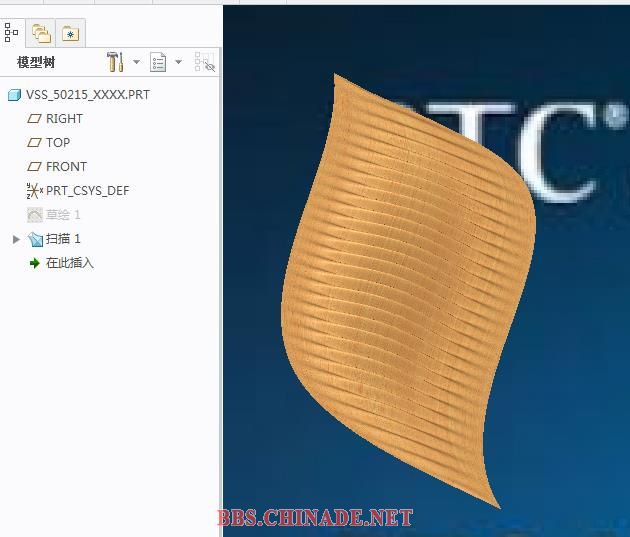Click the coordinate system icon beside PRT_CSYS_DEF

pos(35,191)
